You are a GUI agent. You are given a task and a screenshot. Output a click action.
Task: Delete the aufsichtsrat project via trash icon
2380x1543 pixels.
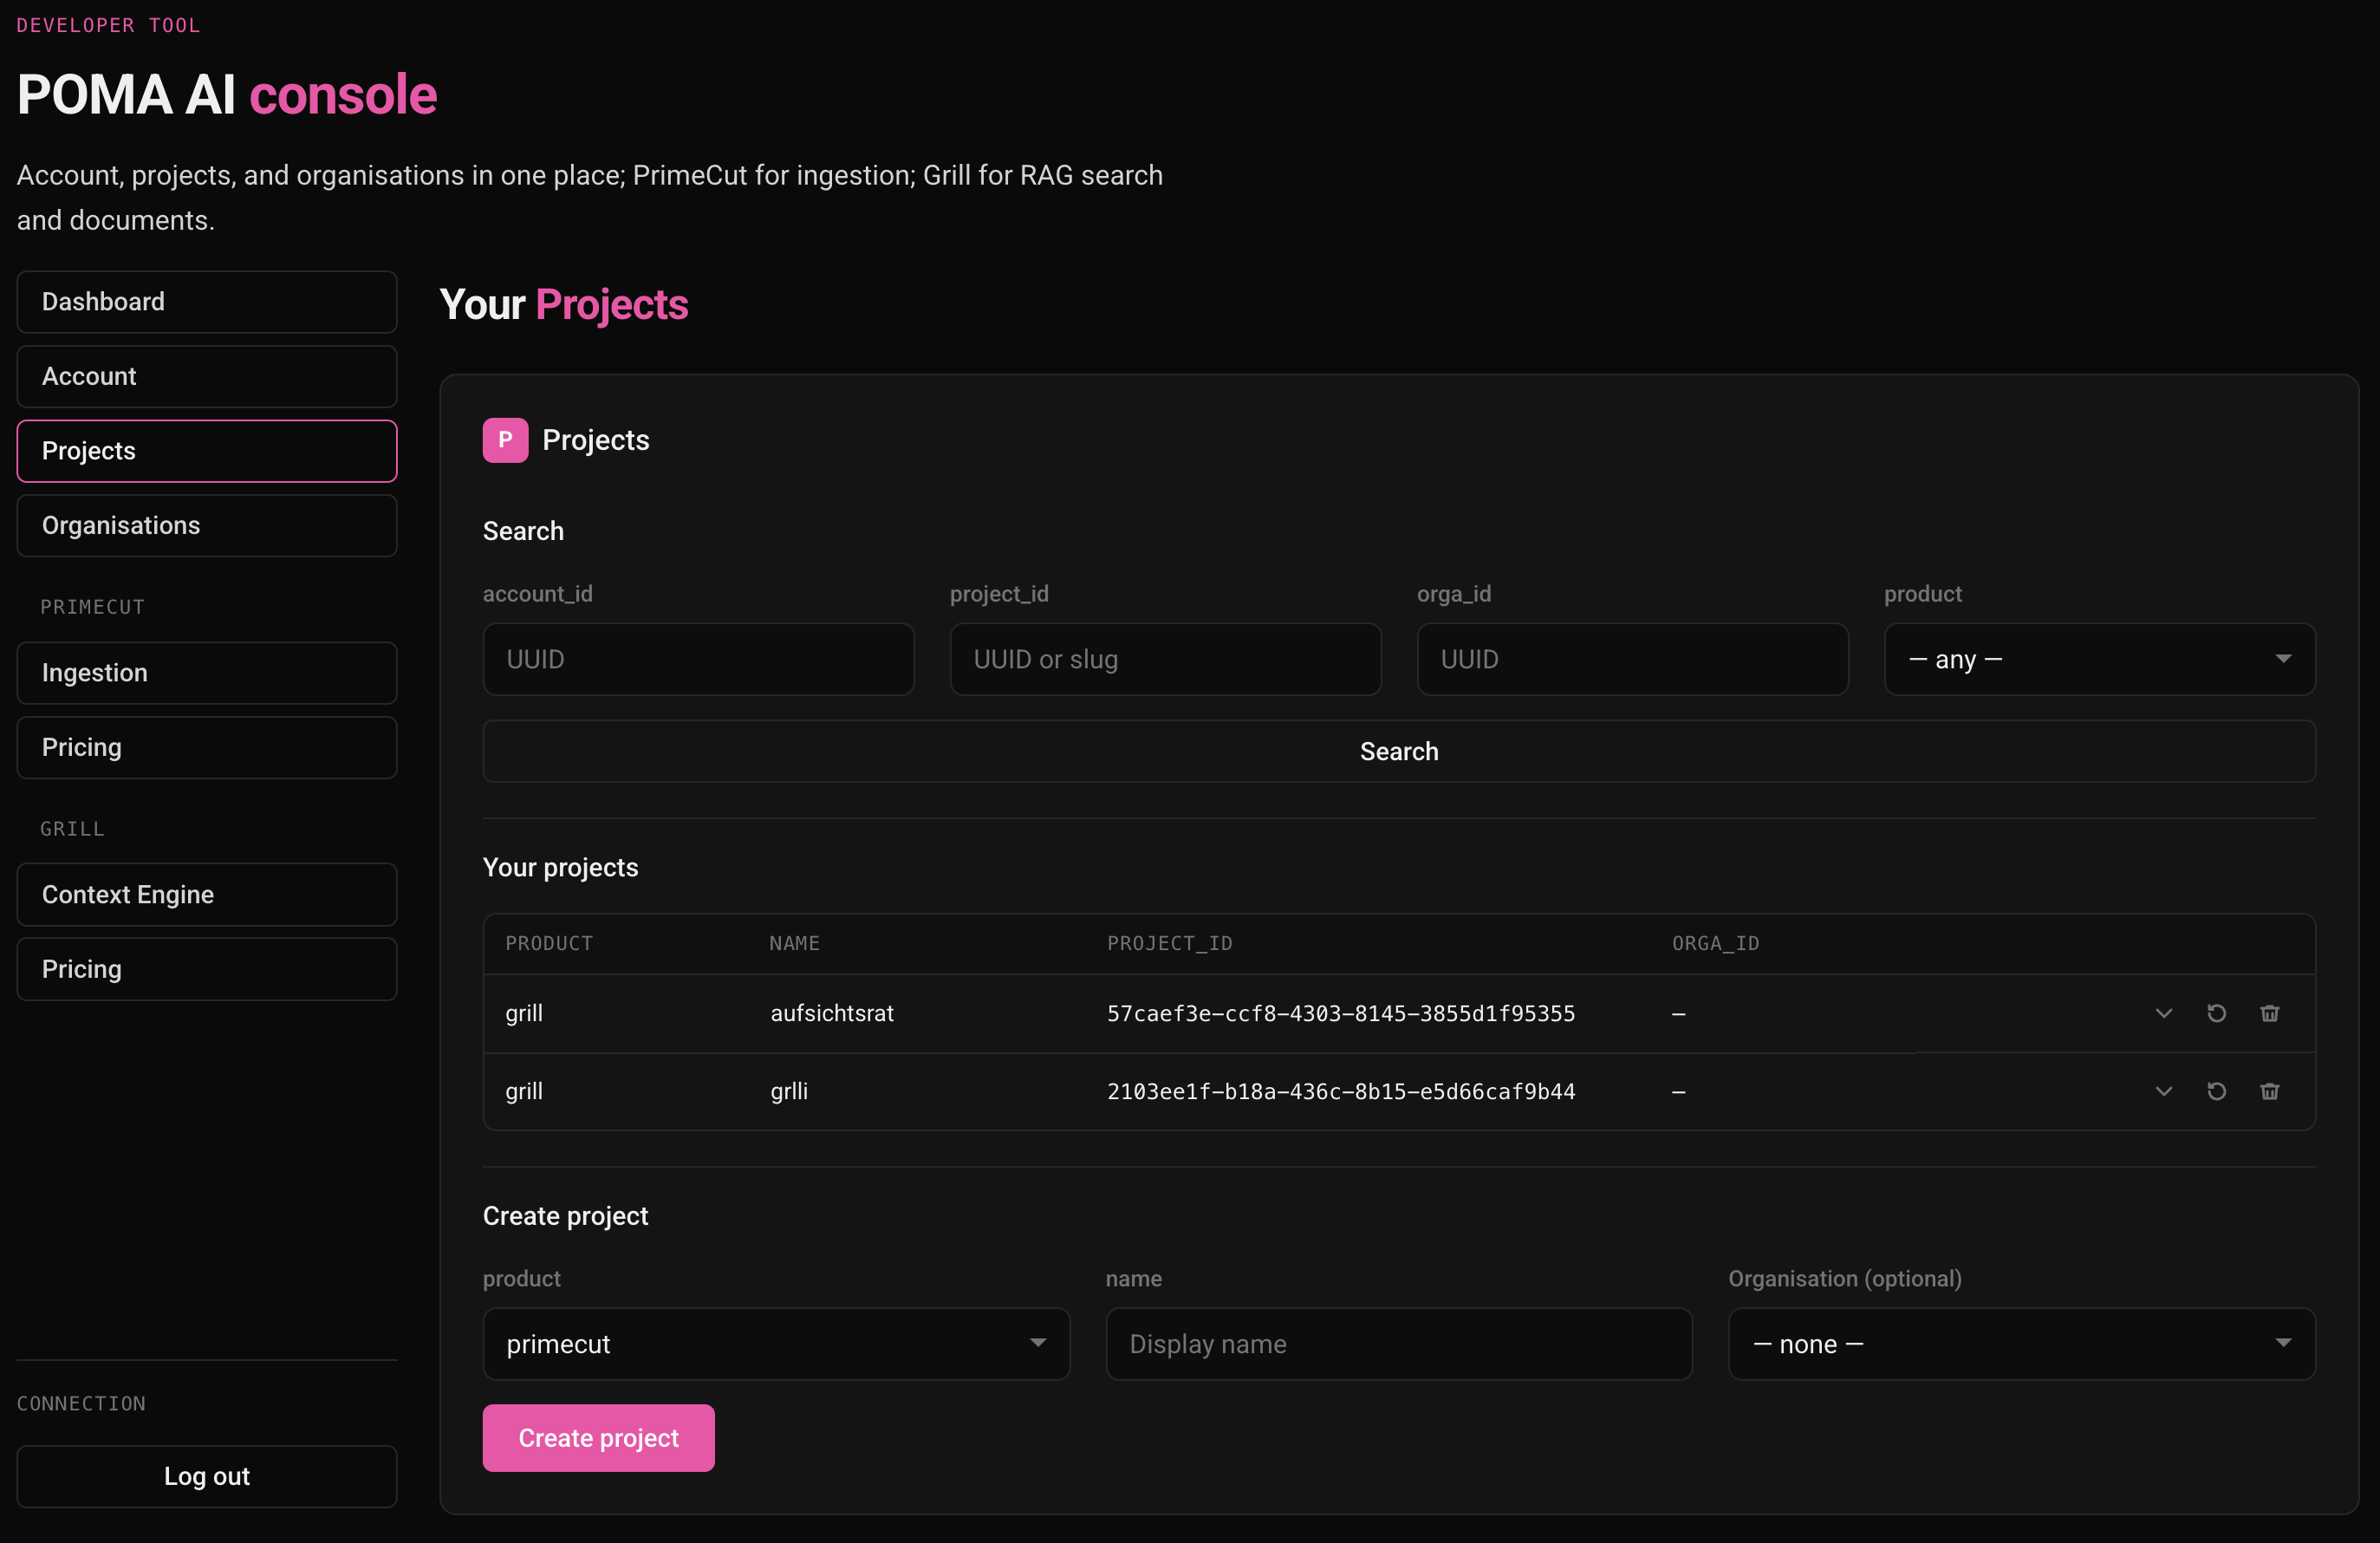[2269, 1013]
